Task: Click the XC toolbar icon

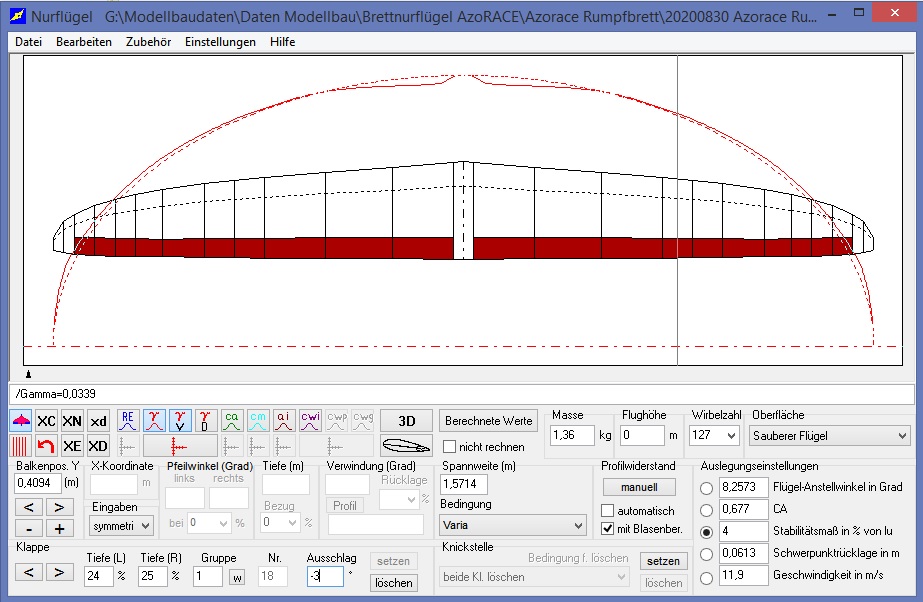Action: [46, 421]
